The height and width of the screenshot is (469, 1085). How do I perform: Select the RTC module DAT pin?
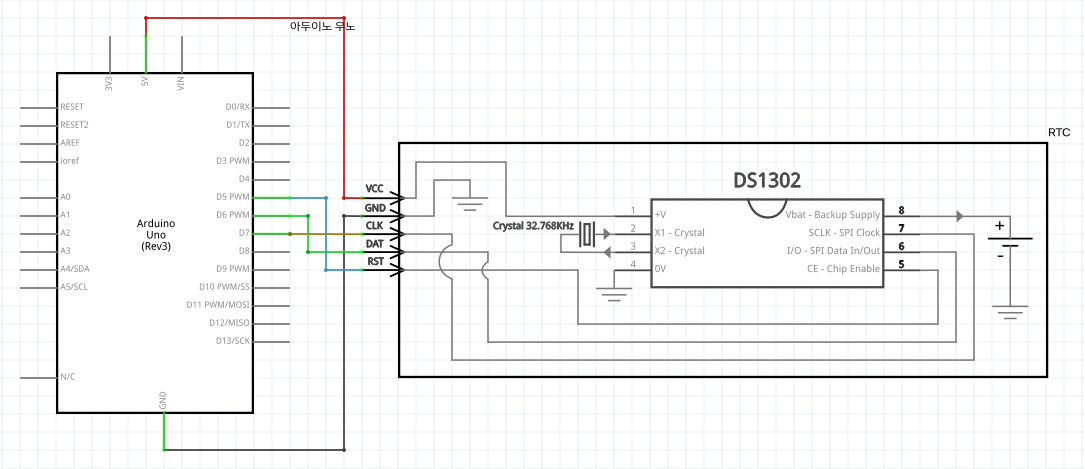pyautogui.click(x=384, y=252)
